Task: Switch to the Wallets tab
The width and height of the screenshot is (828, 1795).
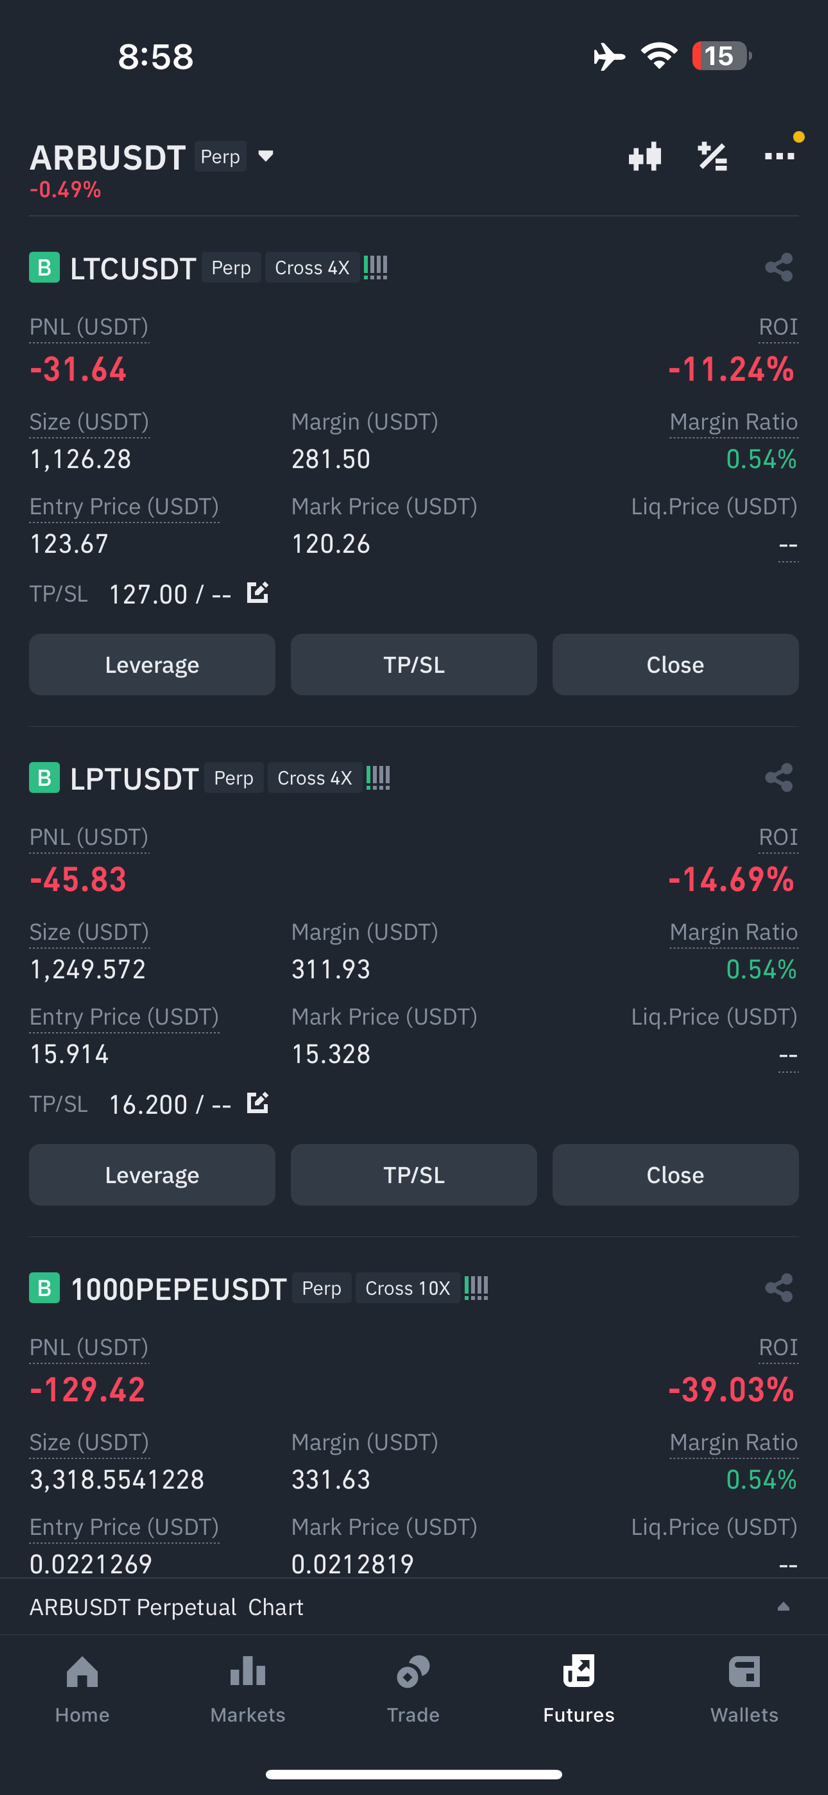Action: pyautogui.click(x=744, y=1689)
